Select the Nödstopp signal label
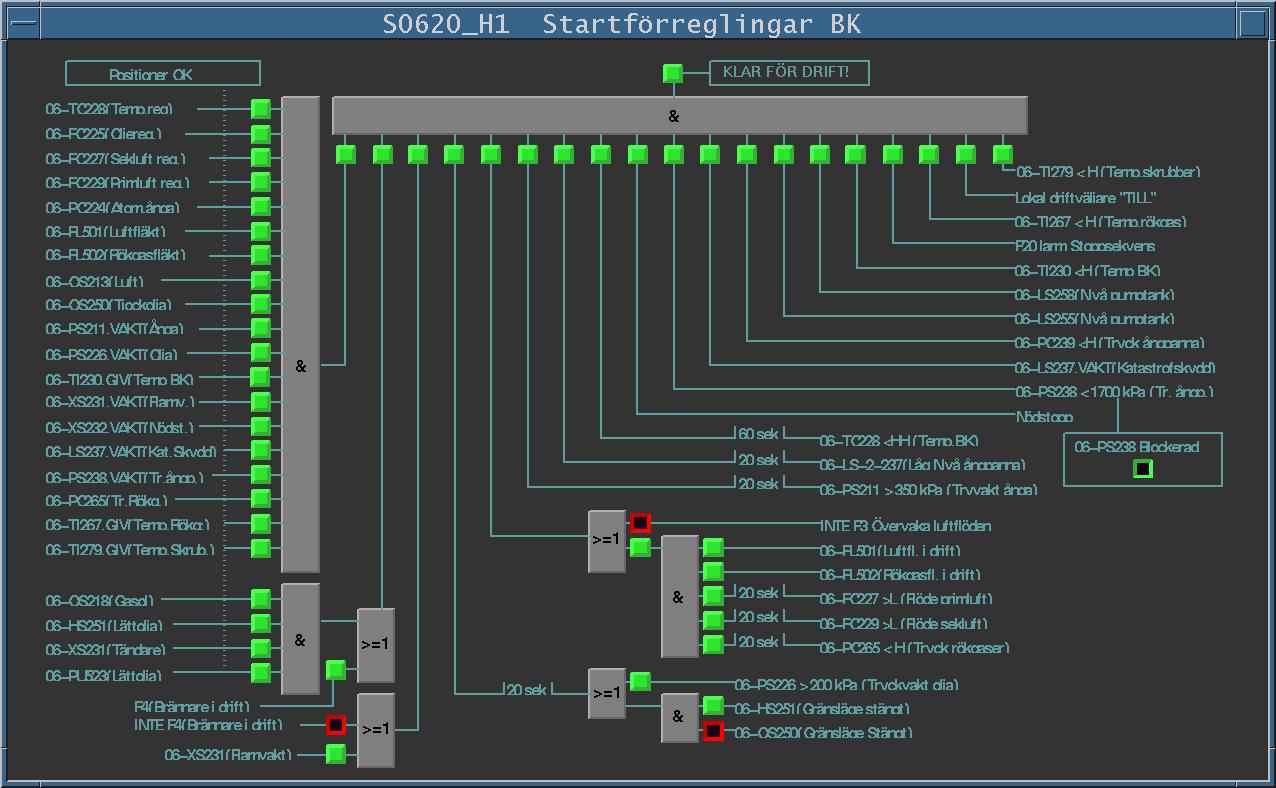Viewport: 1276px width, 788px height. click(1043, 417)
